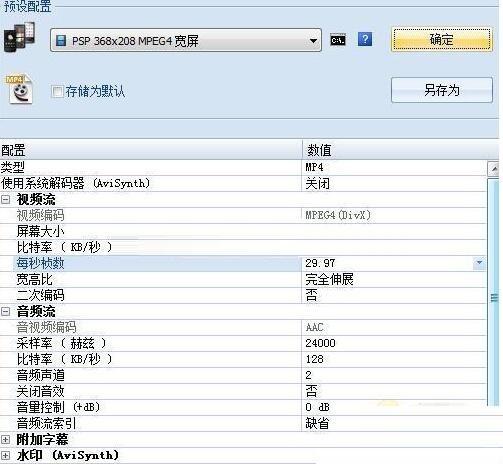Open the 每秒帧数 value dropdown arrow
The height and width of the screenshot is (464, 503).
479,263
